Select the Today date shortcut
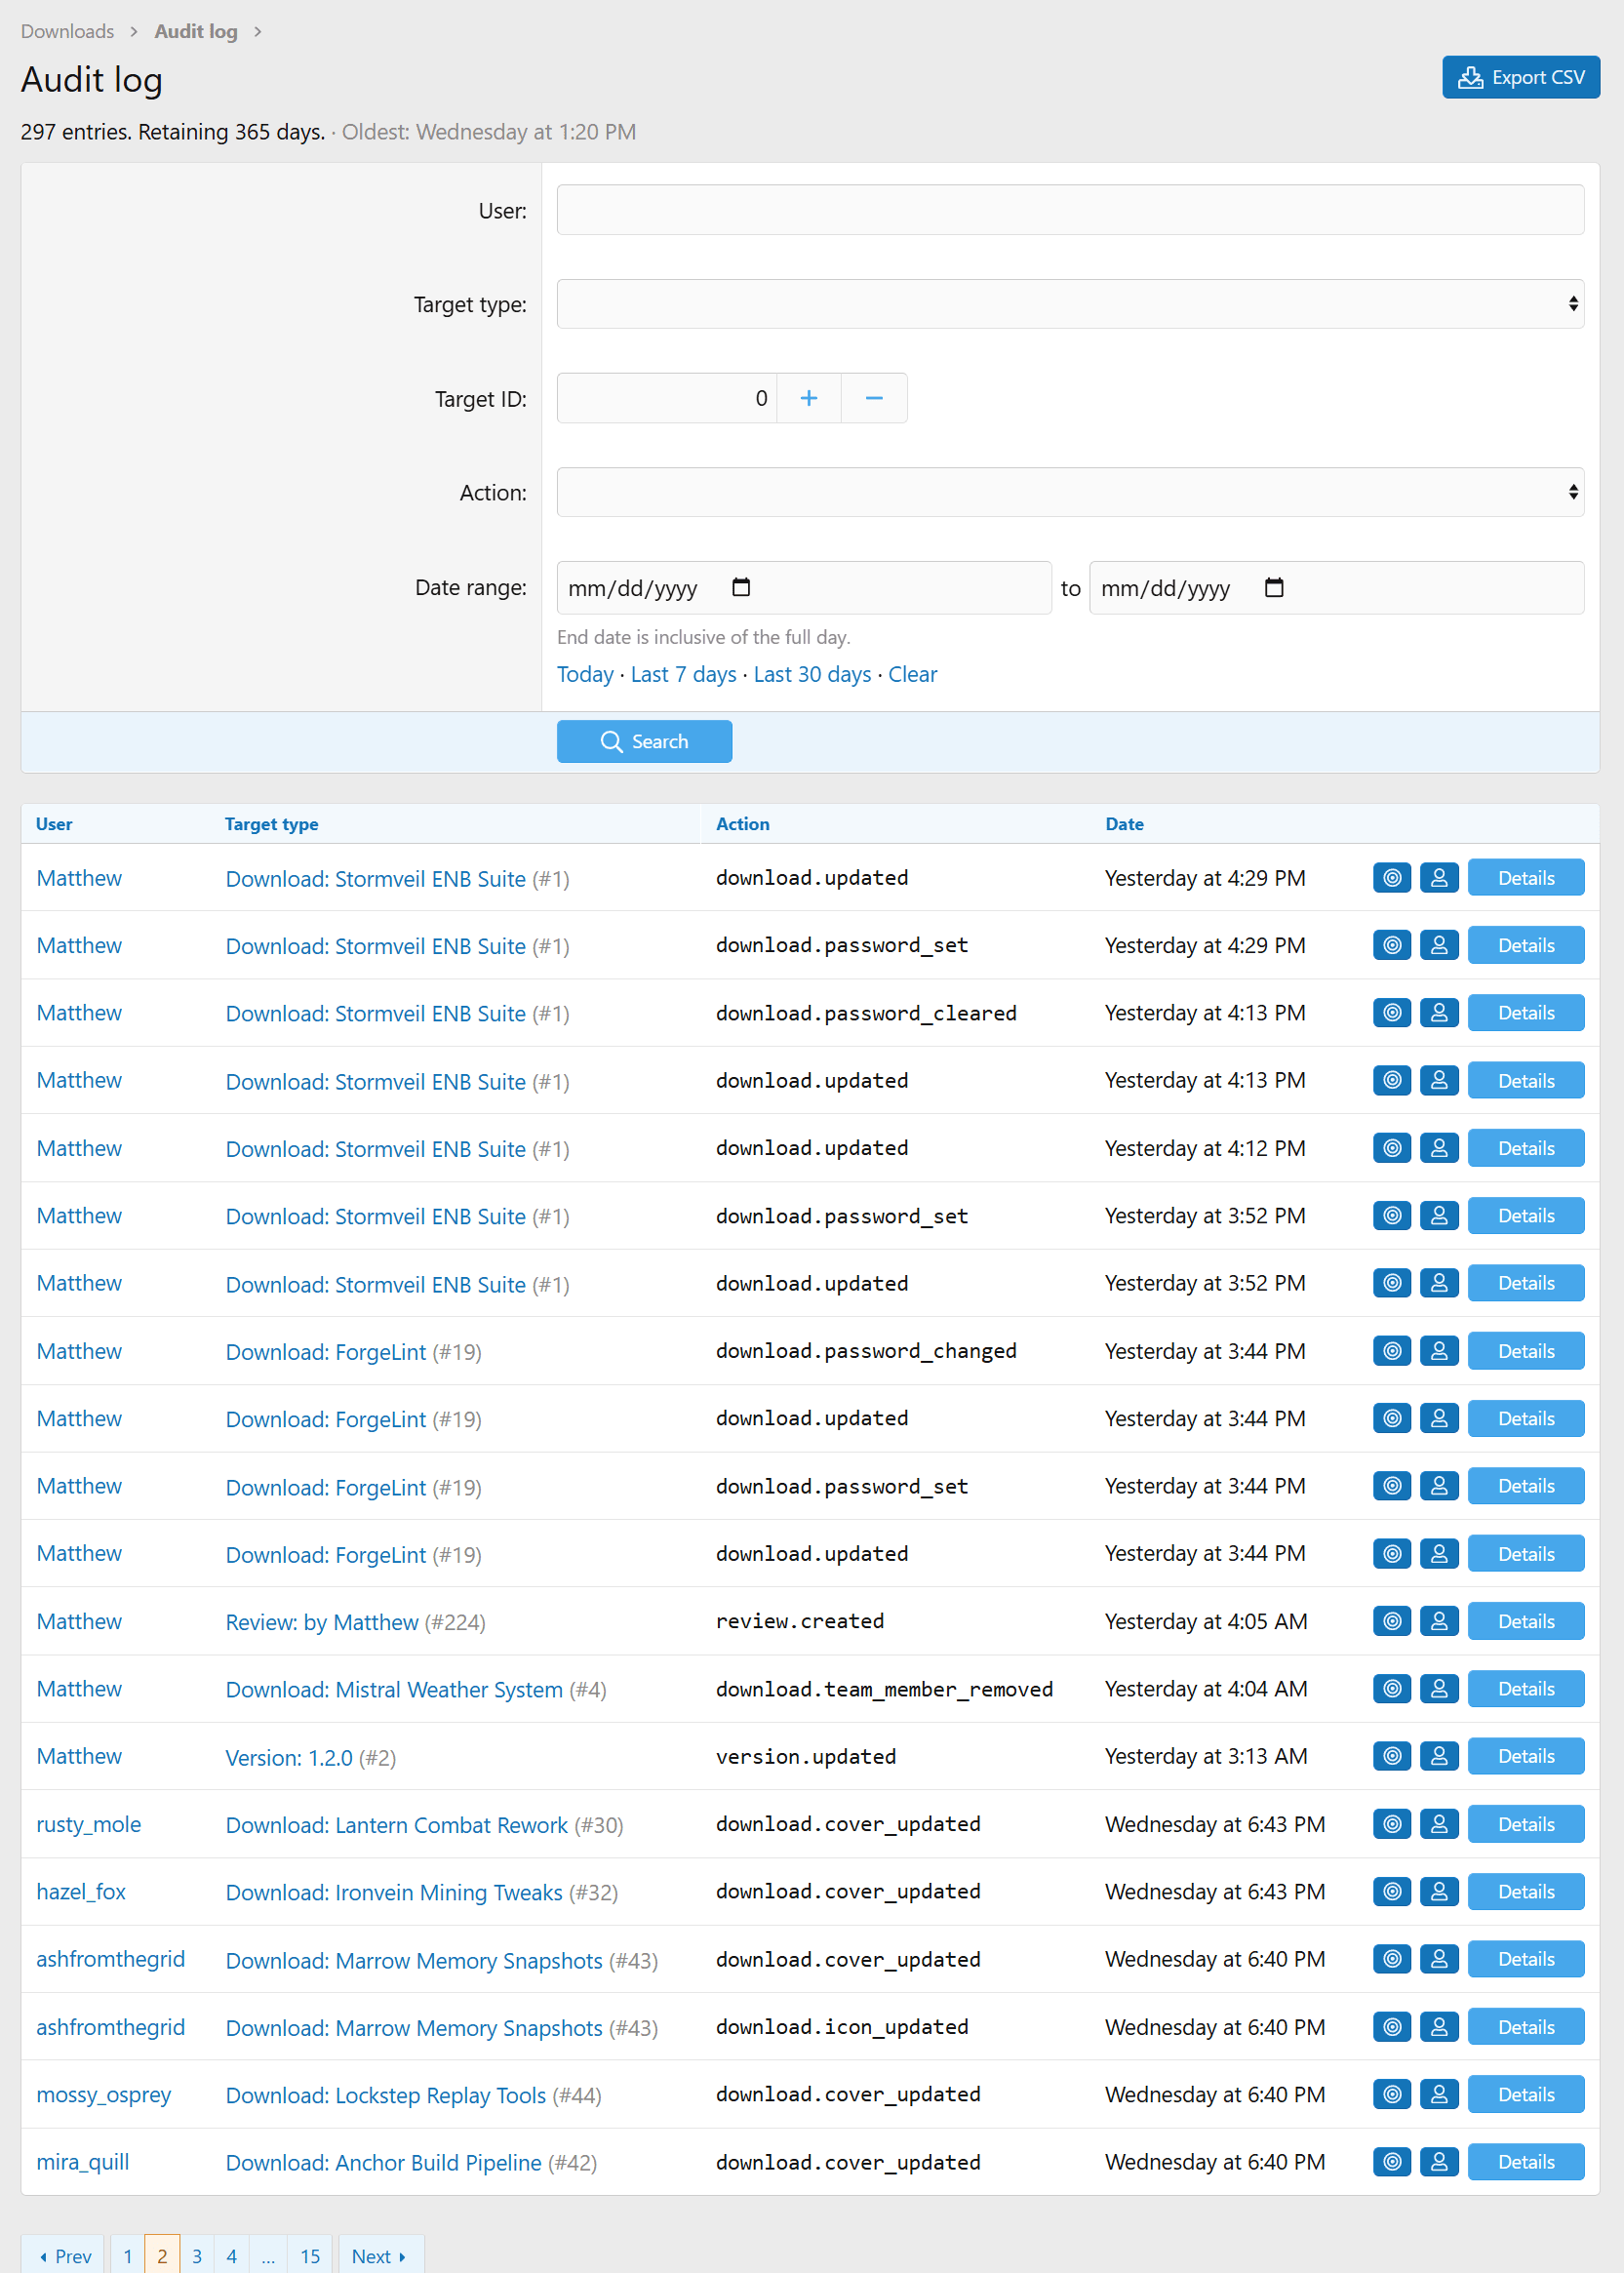The width and height of the screenshot is (1624, 2273). 585,674
